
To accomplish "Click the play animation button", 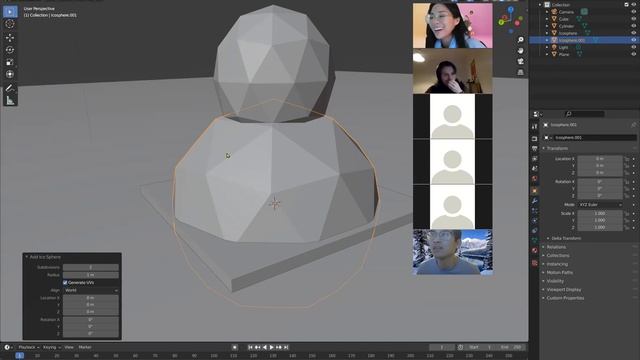I will pyautogui.click(x=271, y=347).
